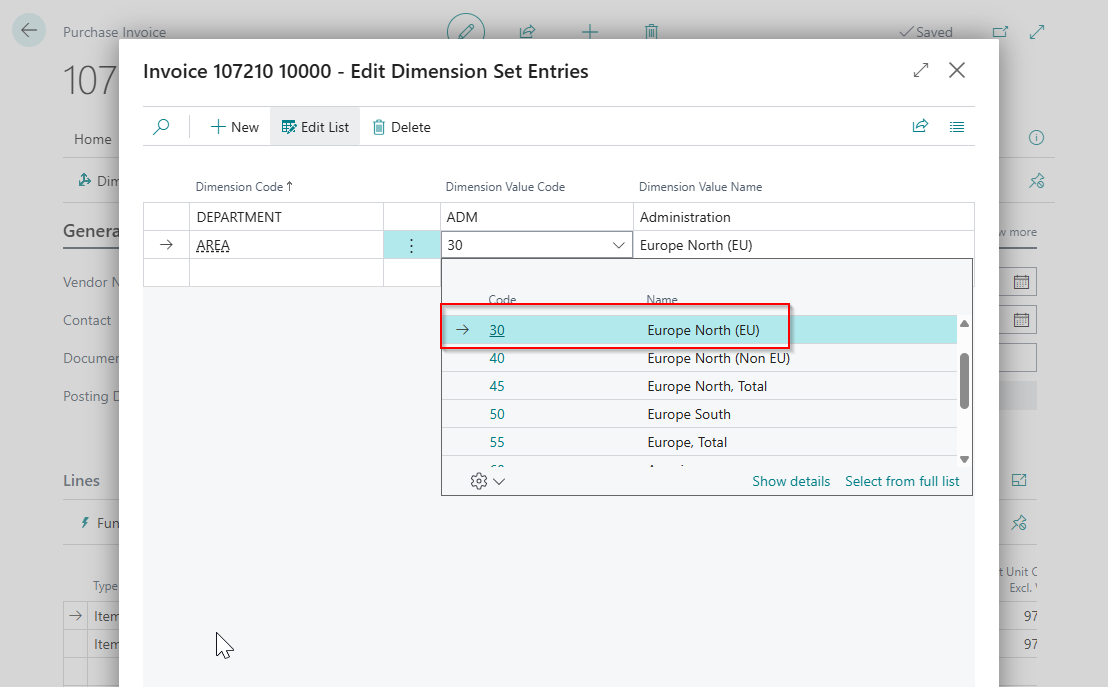1108x687 pixels.
Task: Toggle the Edit List mode
Action: [x=315, y=127]
